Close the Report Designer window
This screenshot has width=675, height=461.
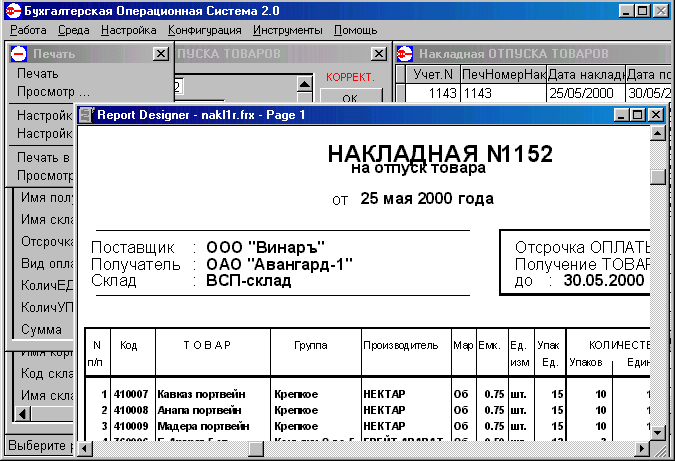pos(656,115)
